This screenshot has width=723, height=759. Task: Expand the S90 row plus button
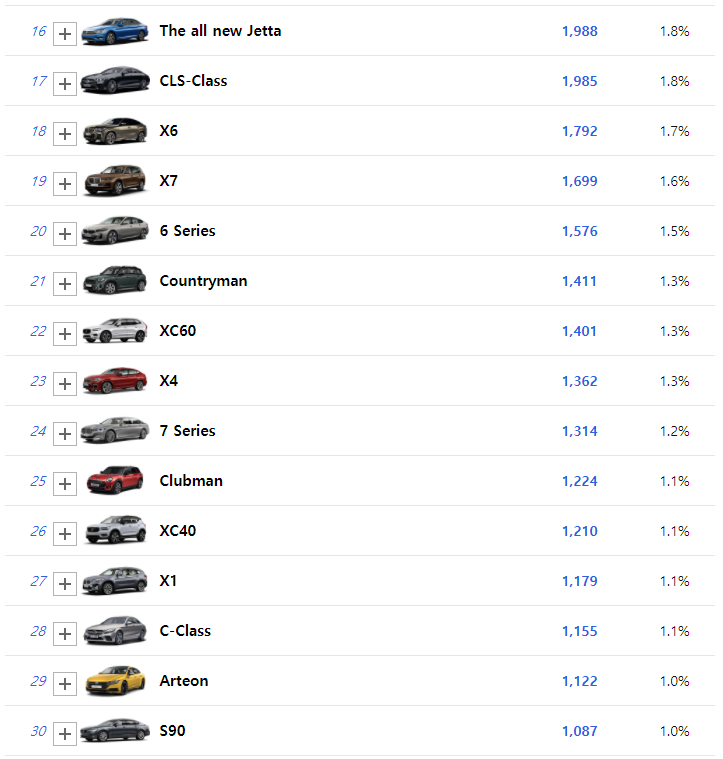click(65, 734)
